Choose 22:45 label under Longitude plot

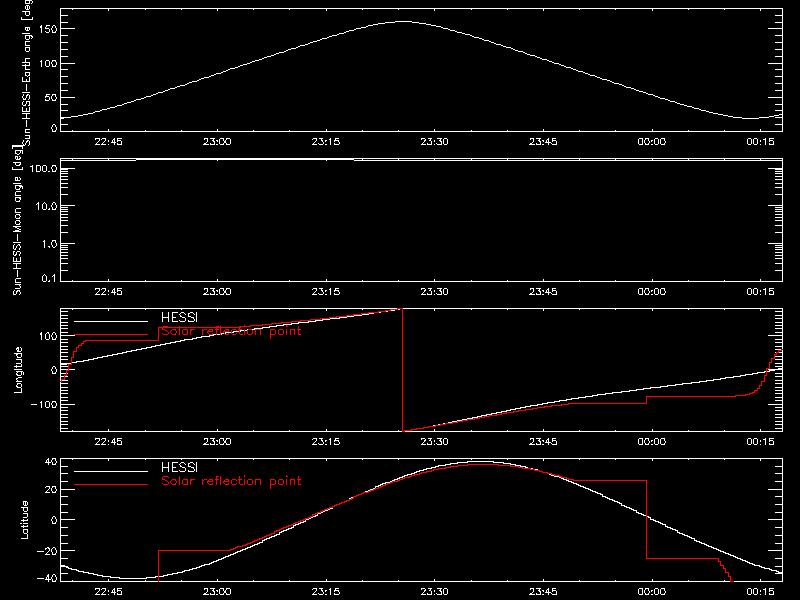click(x=109, y=442)
